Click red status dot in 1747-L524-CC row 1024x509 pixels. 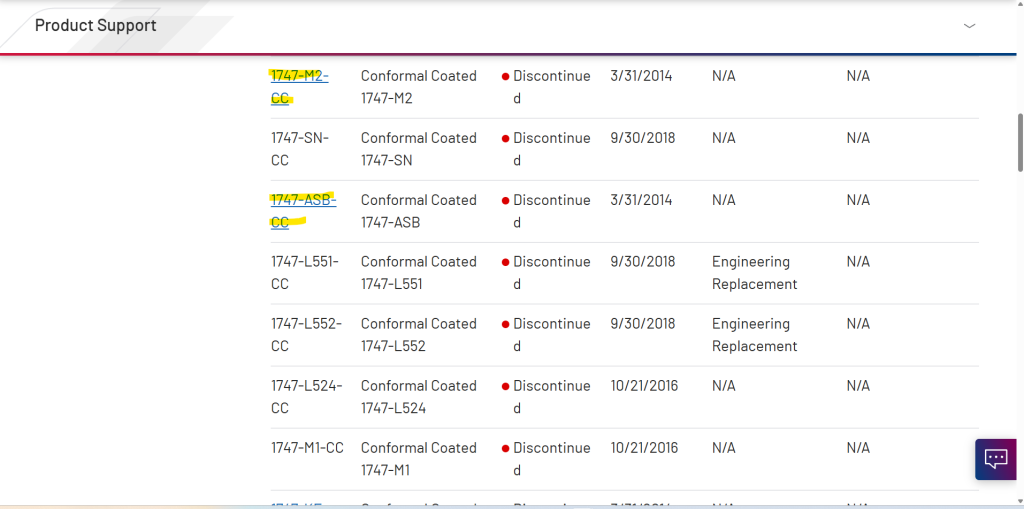[x=506, y=386]
